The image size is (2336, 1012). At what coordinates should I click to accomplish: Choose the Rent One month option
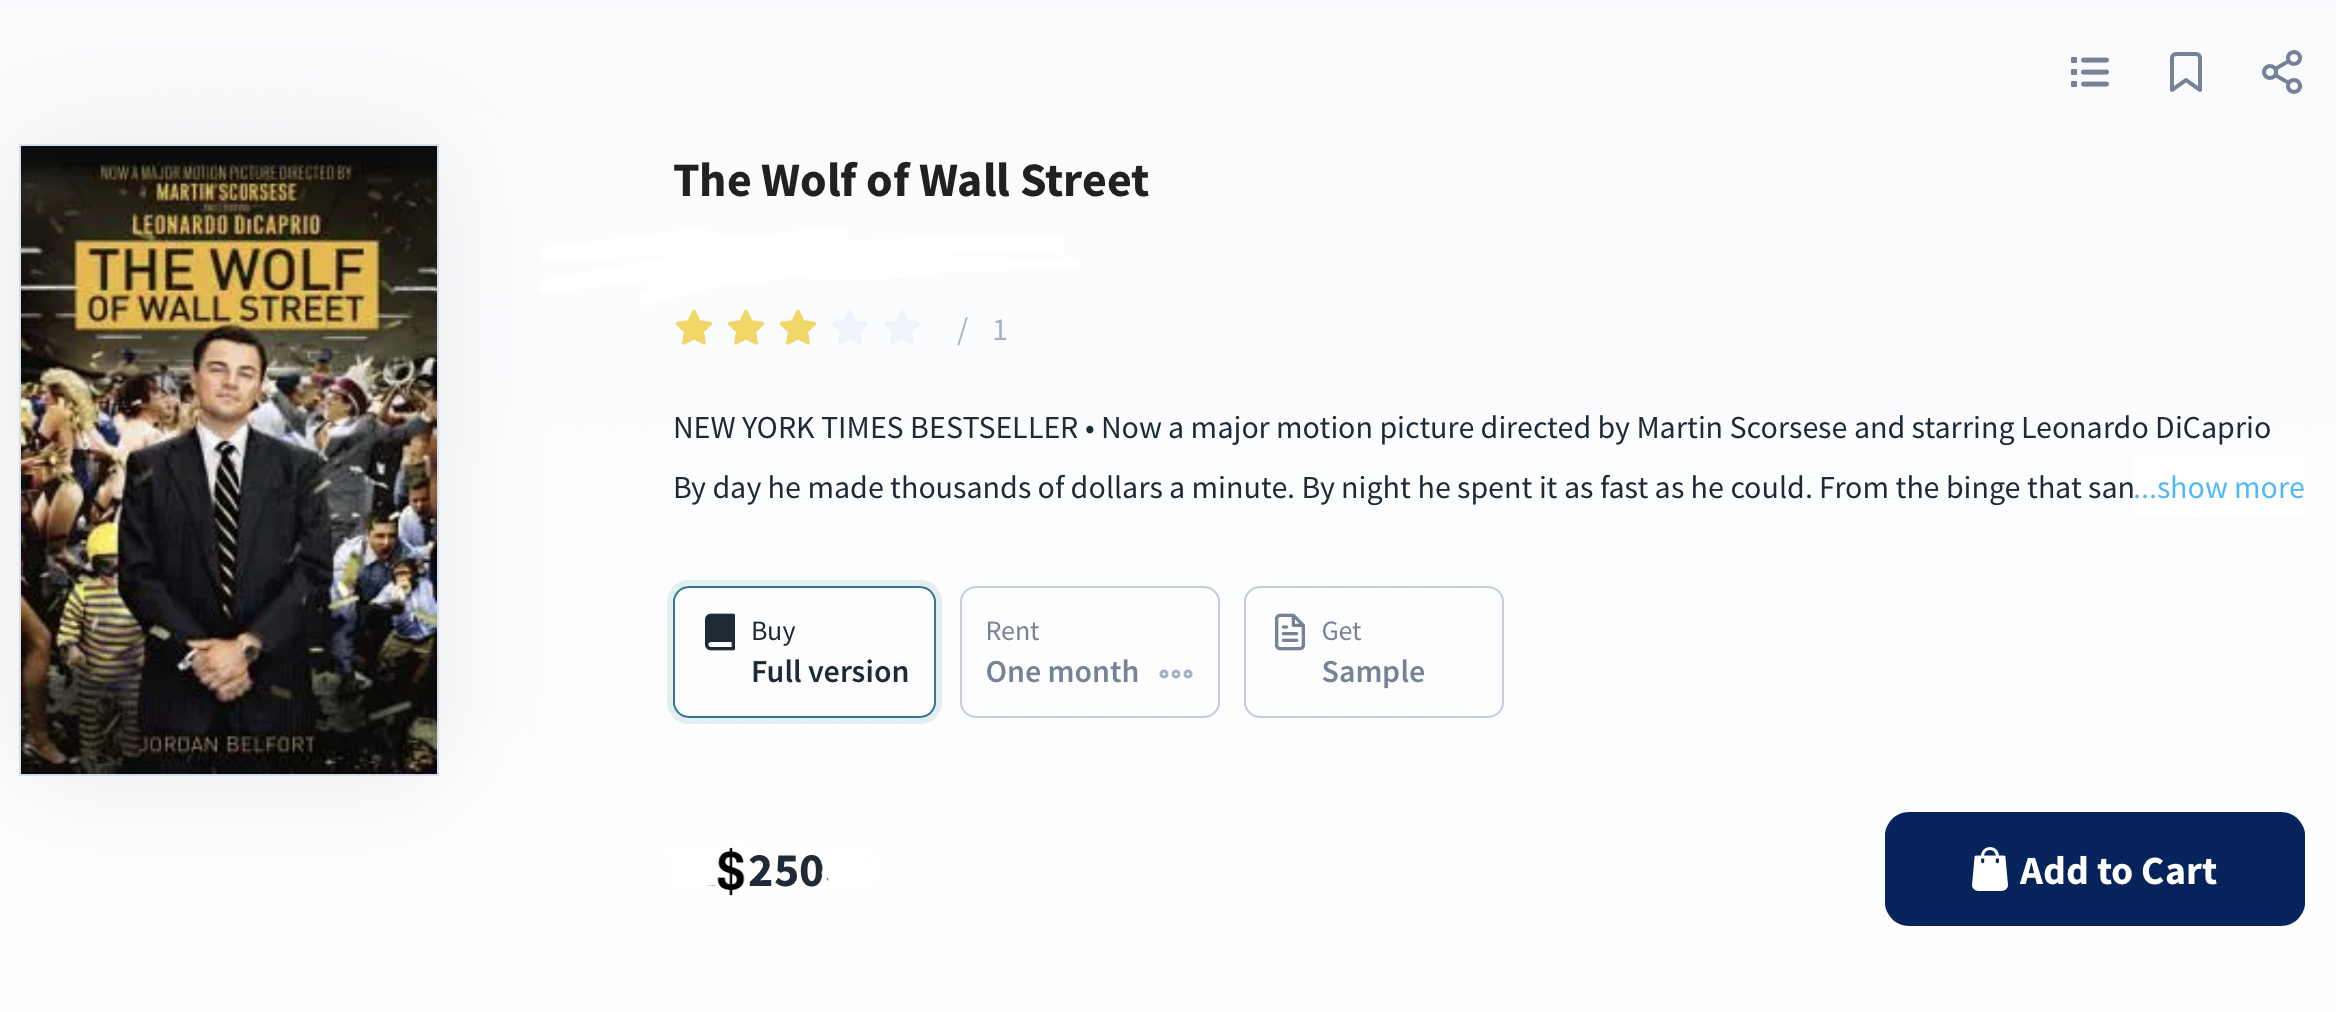[x=1062, y=652]
